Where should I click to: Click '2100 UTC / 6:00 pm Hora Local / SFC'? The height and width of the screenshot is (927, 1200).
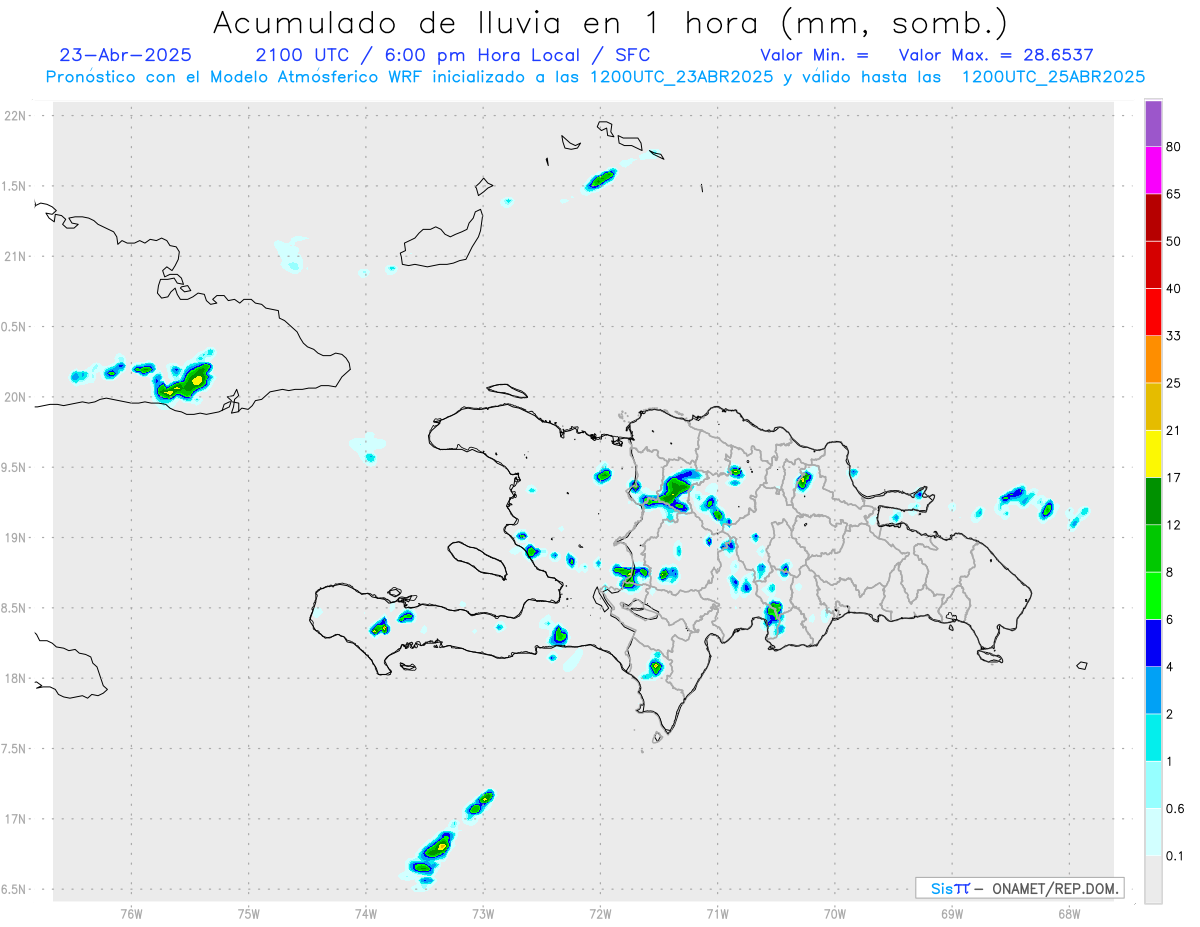pos(453,55)
